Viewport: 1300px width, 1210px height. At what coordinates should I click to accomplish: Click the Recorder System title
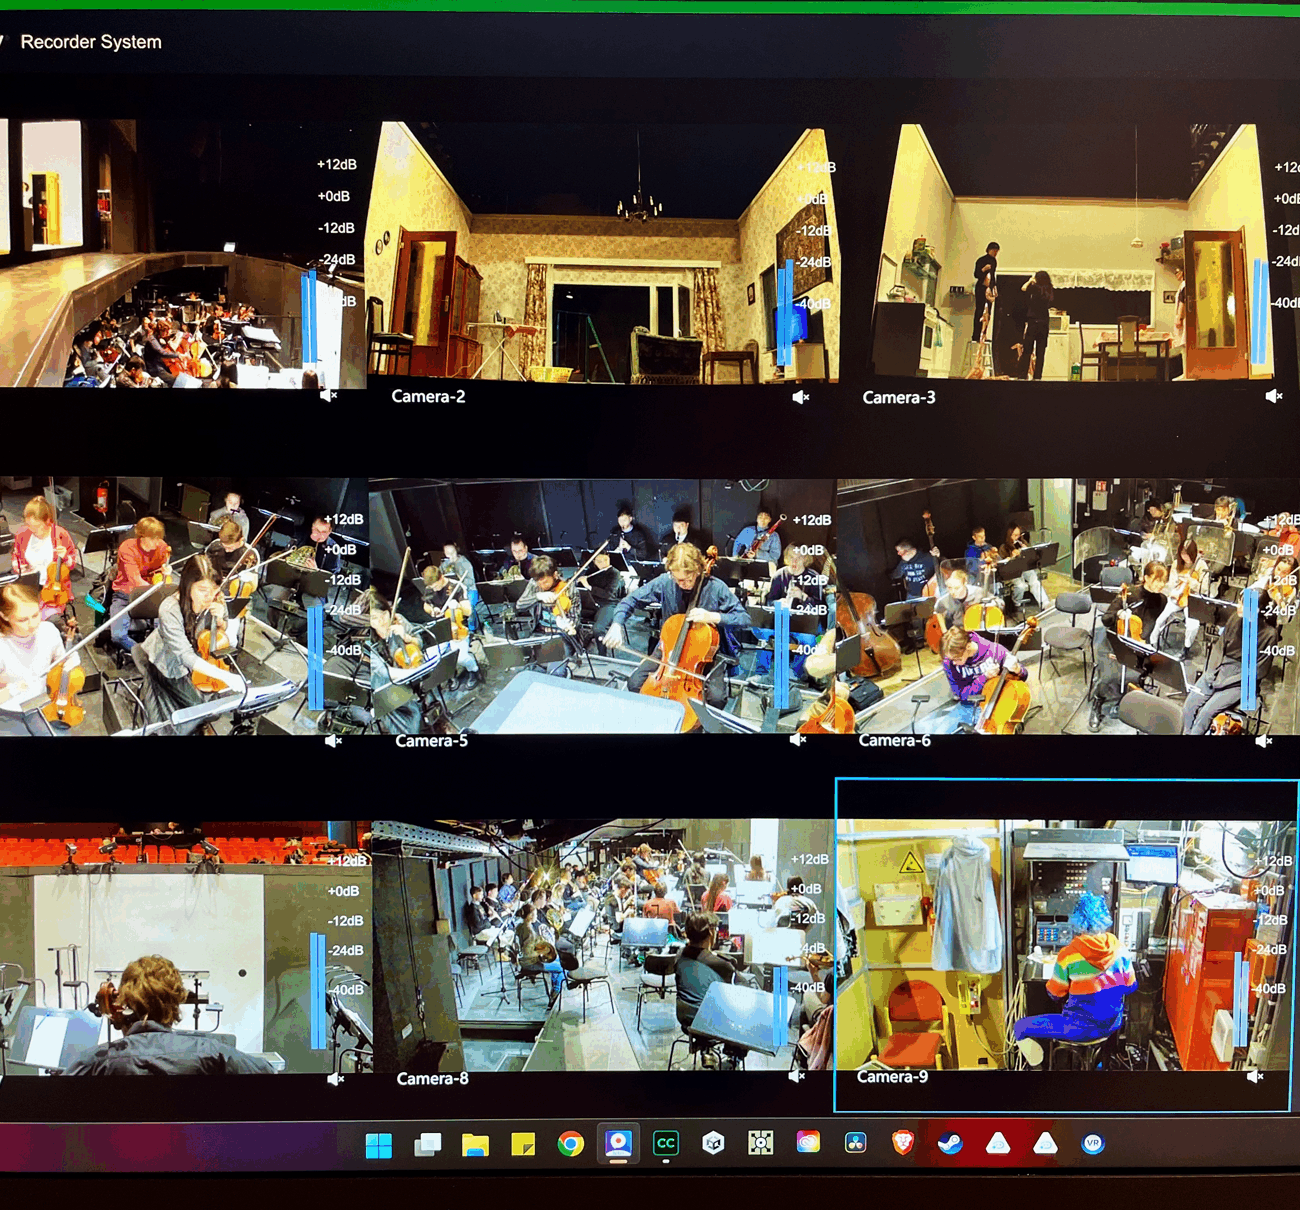(91, 42)
